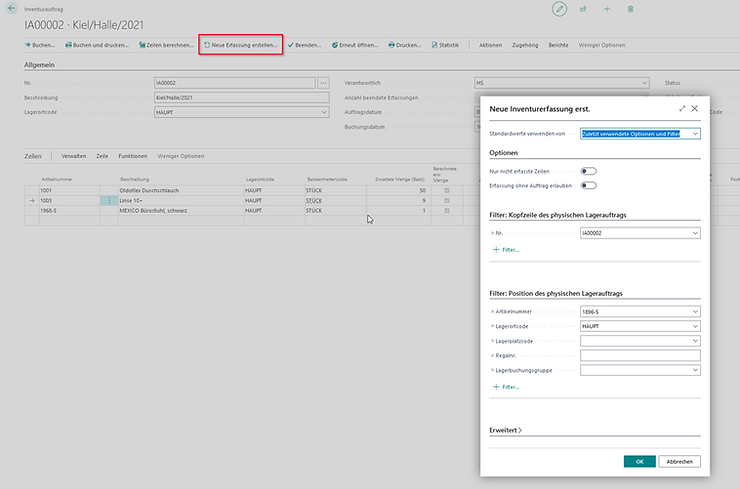The height and width of the screenshot is (489, 740).
Task: Expand the Erweitert section
Action: pos(506,430)
